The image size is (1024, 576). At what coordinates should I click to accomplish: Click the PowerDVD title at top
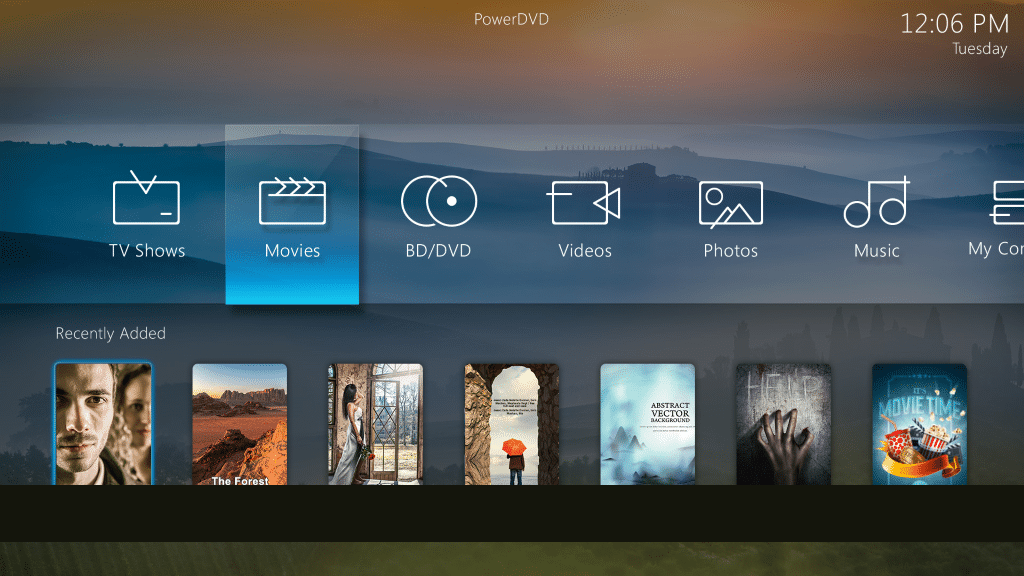click(511, 19)
